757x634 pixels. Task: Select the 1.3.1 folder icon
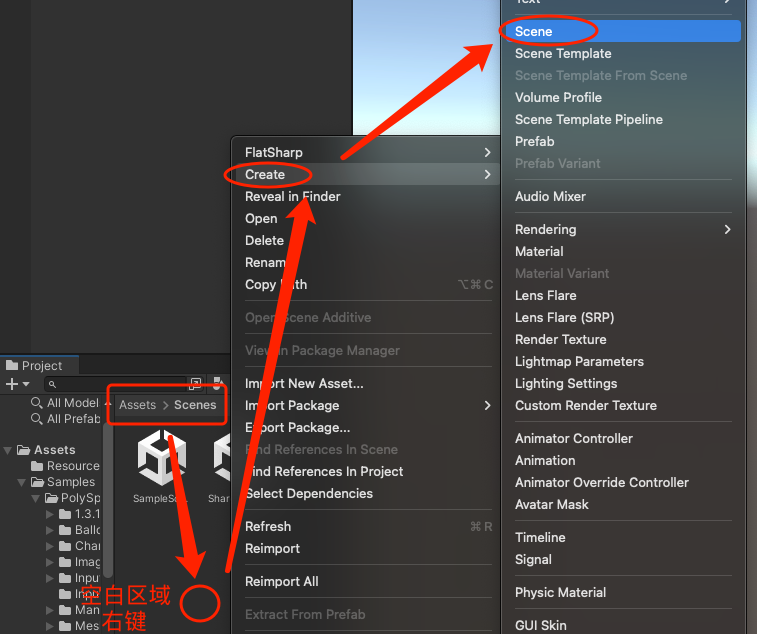(x=65, y=514)
